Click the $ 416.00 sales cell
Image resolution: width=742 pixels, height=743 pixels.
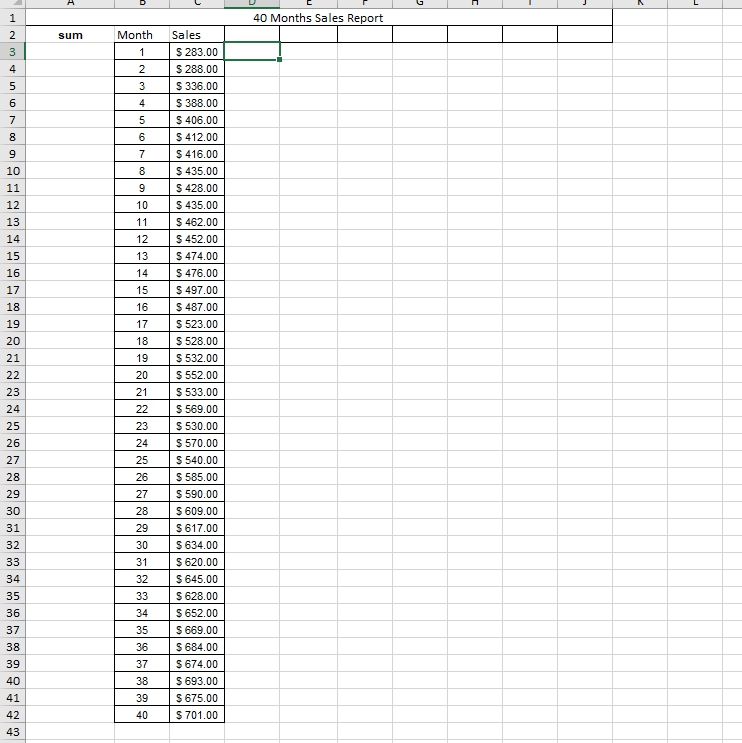(197, 154)
